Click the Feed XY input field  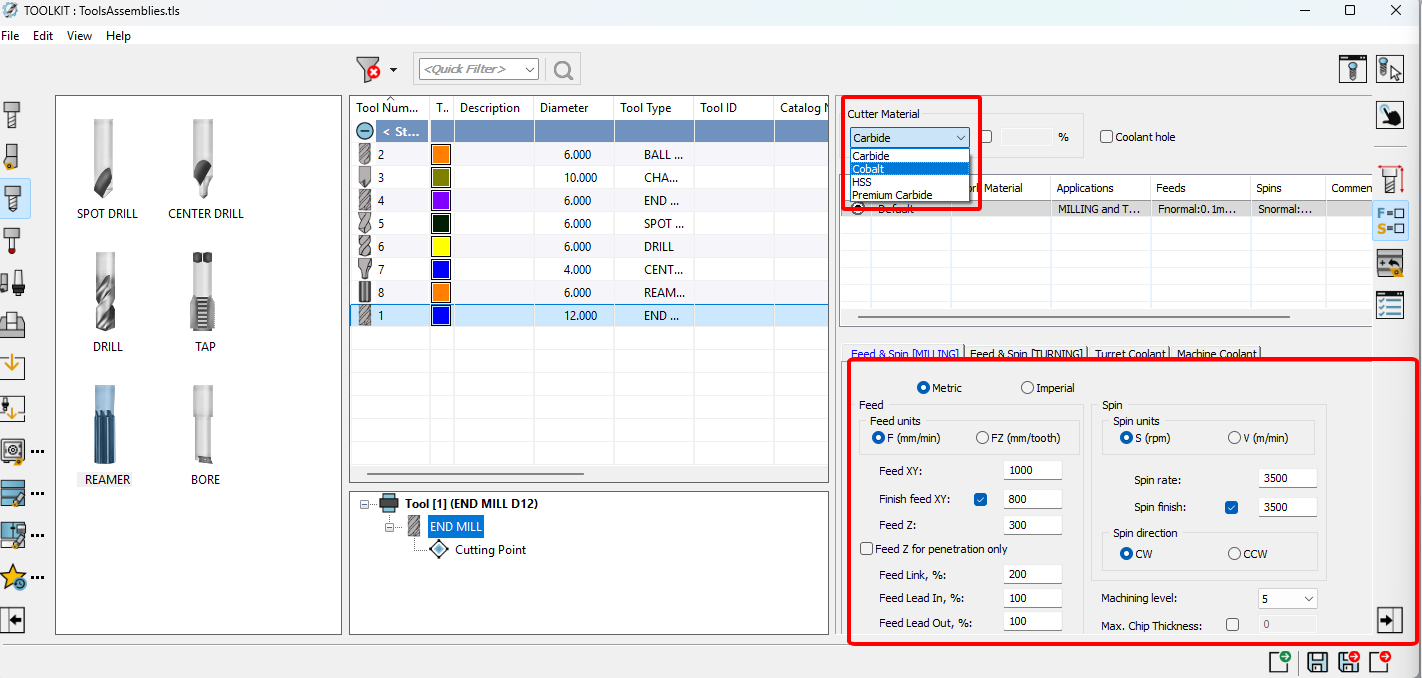click(x=1033, y=470)
